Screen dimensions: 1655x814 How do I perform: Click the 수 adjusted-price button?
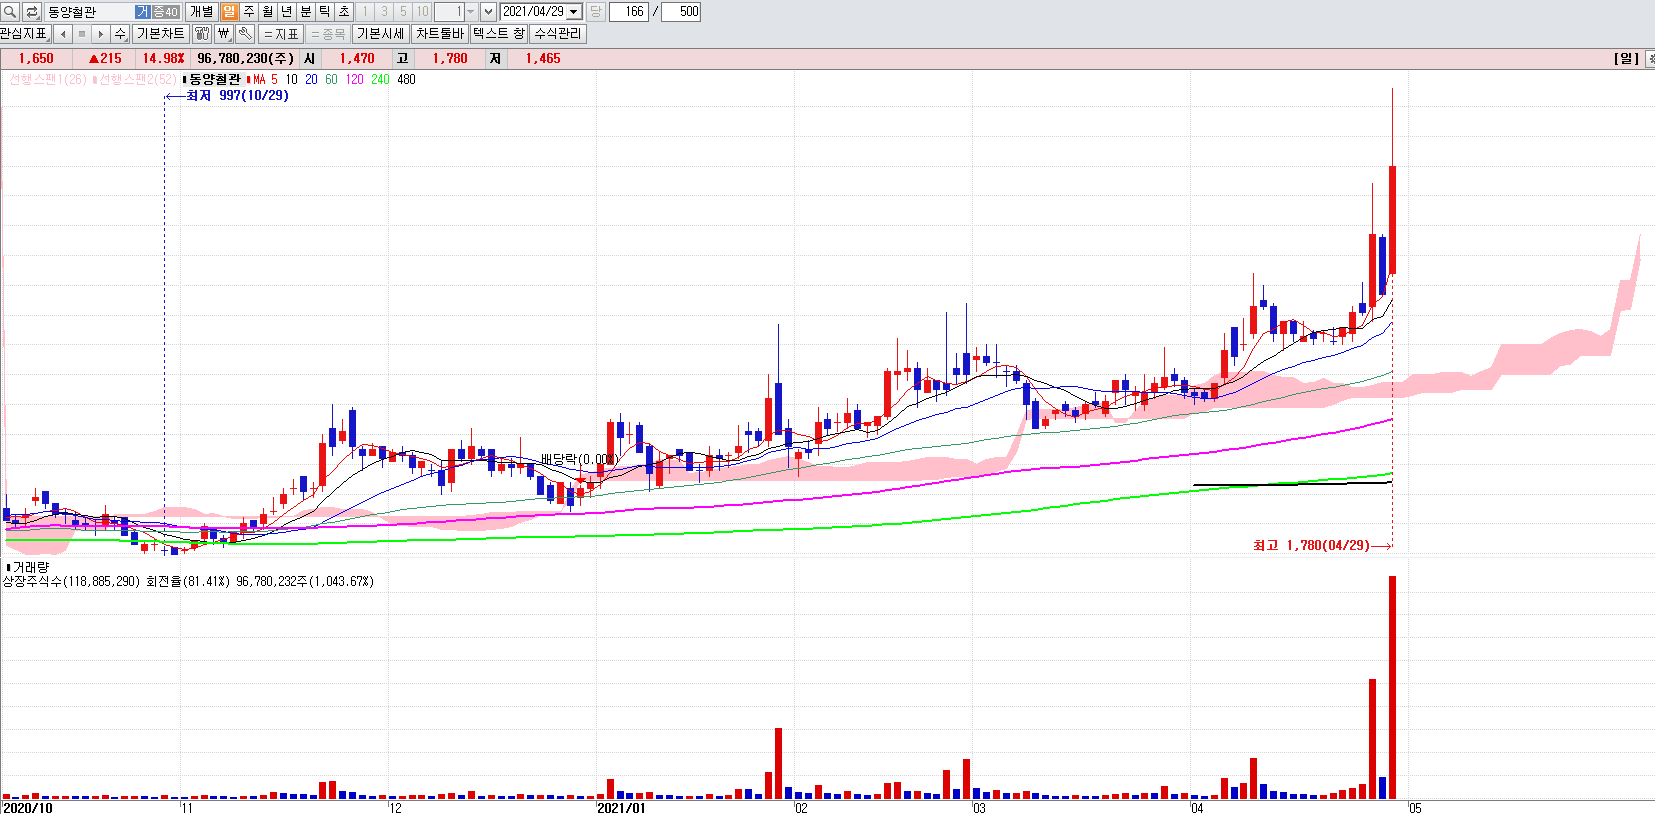click(120, 34)
